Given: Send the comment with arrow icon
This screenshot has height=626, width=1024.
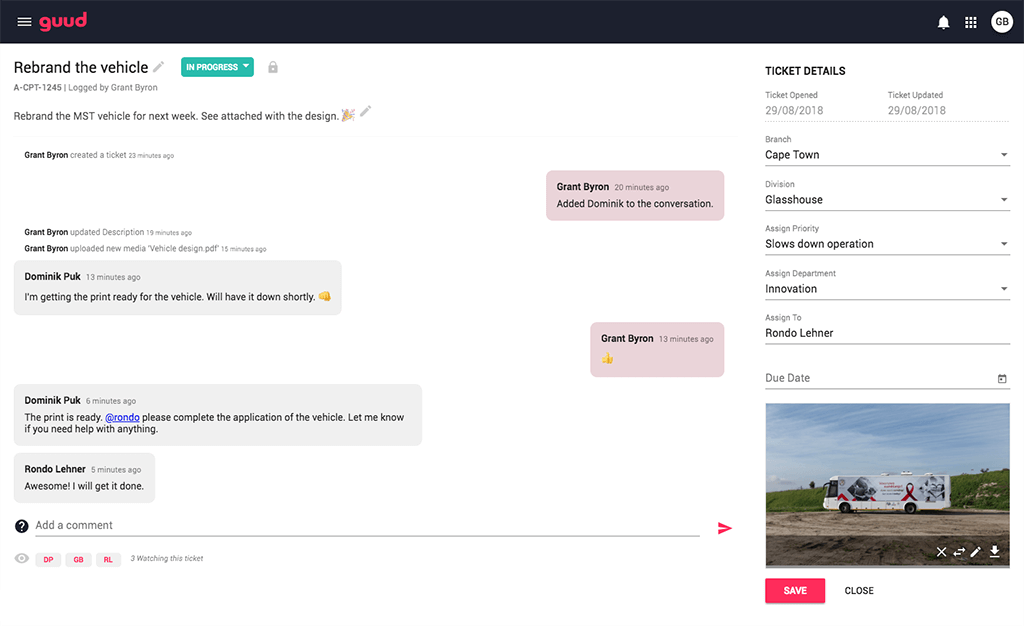Looking at the screenshot, I should click(x=724, y=528).
